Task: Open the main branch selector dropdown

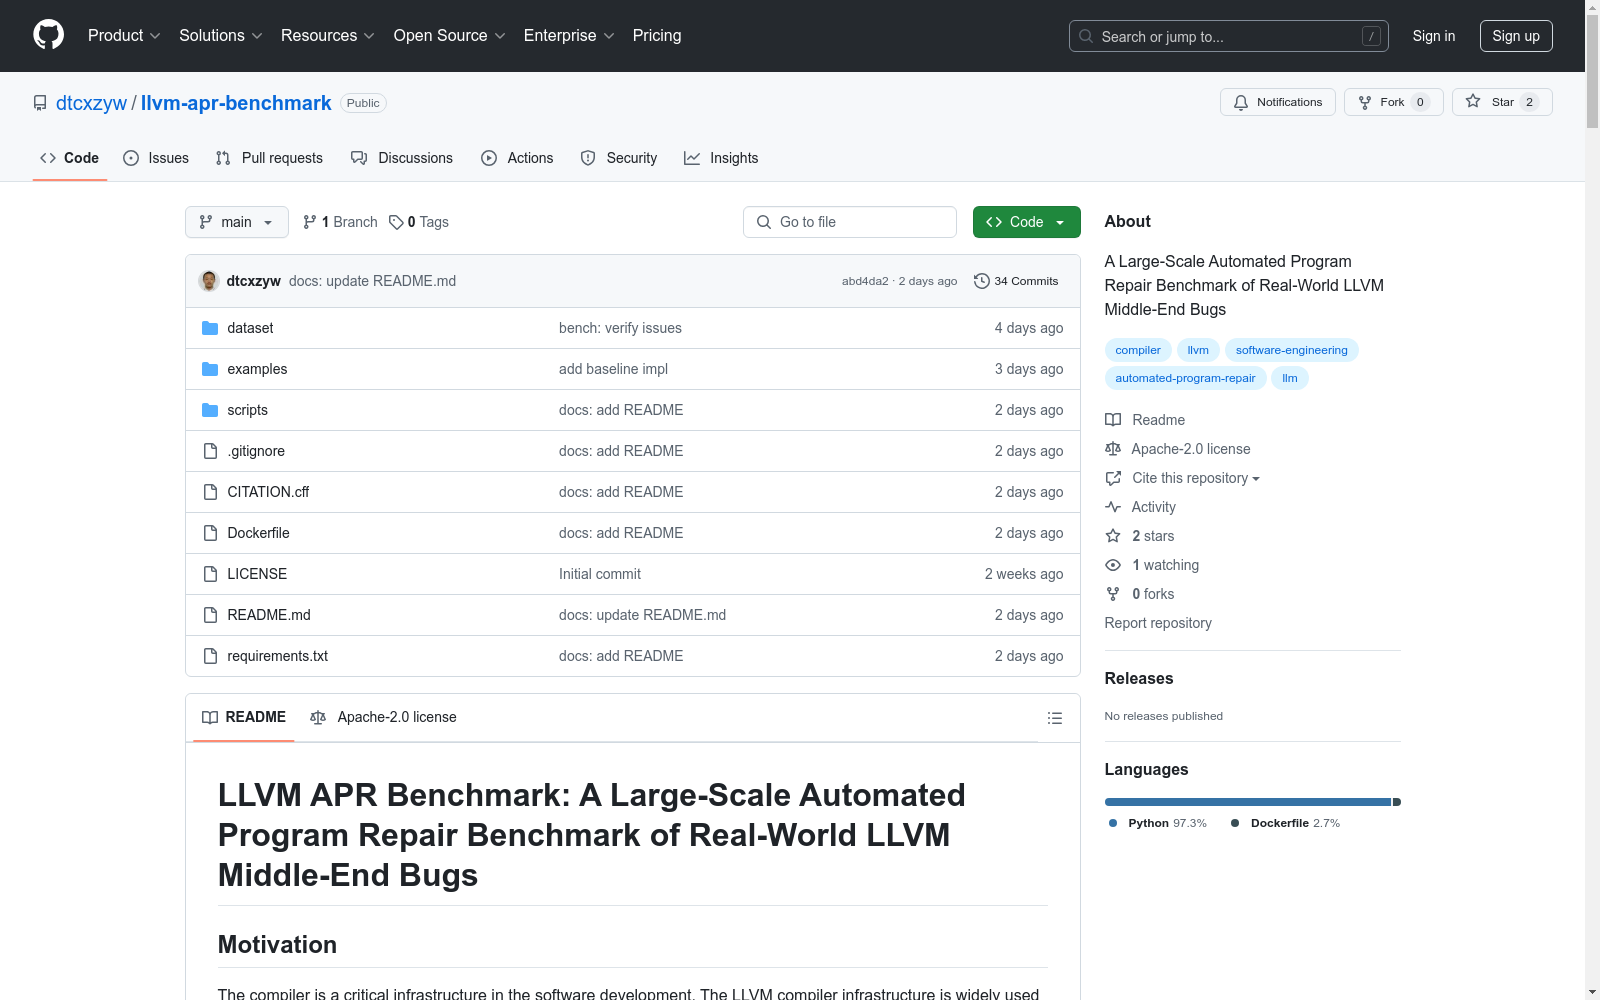Action: coord(237,222)
